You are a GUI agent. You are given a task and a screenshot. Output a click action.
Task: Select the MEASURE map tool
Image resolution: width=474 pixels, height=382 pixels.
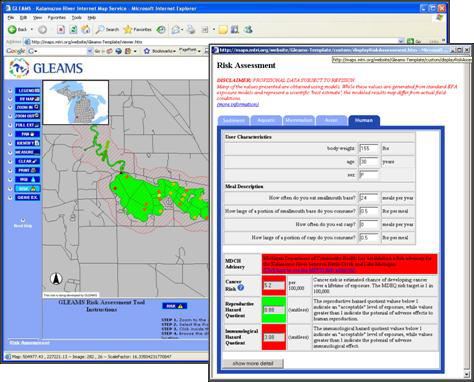[x=28, y=152]
